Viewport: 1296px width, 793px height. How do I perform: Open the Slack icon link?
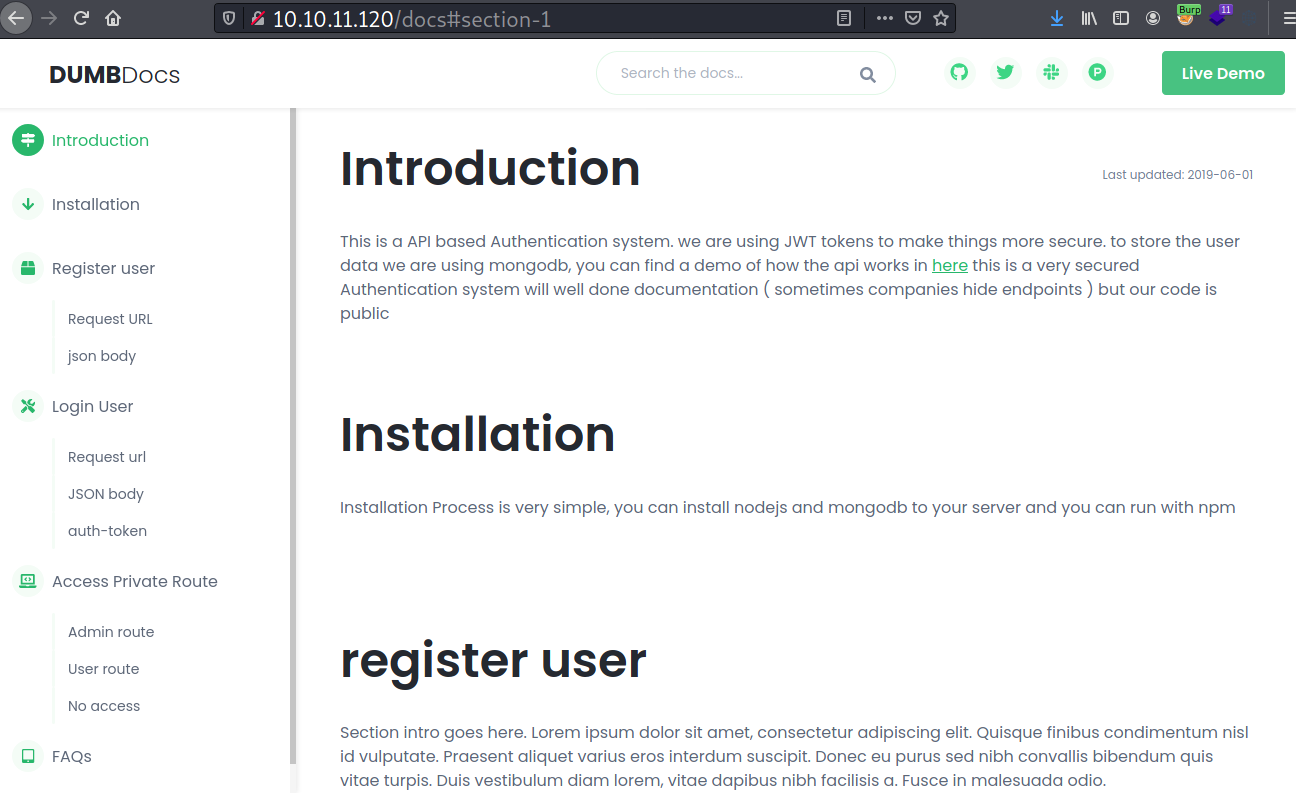click(x=1051, y=73)
